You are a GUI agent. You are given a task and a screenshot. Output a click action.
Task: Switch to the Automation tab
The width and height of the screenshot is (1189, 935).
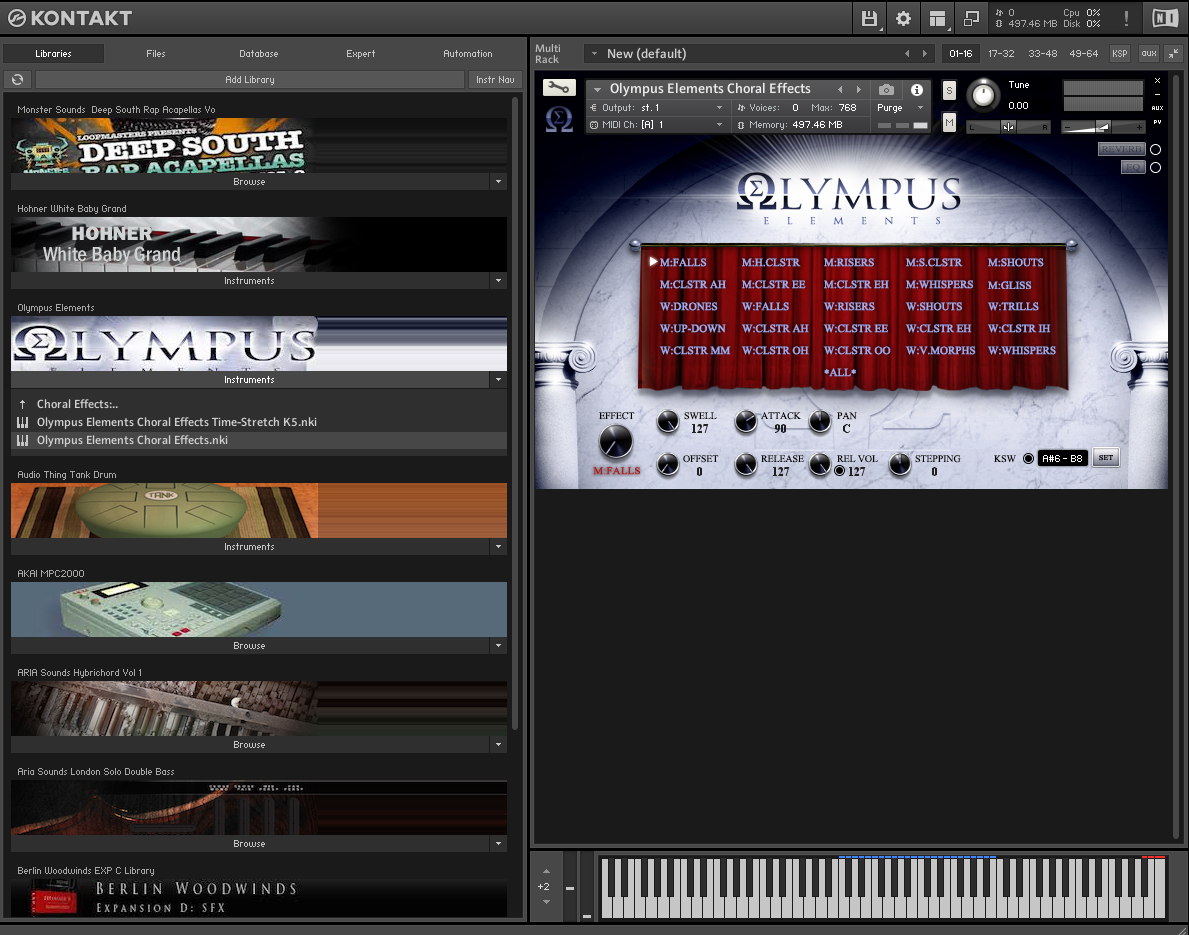[x=468, y=54]
